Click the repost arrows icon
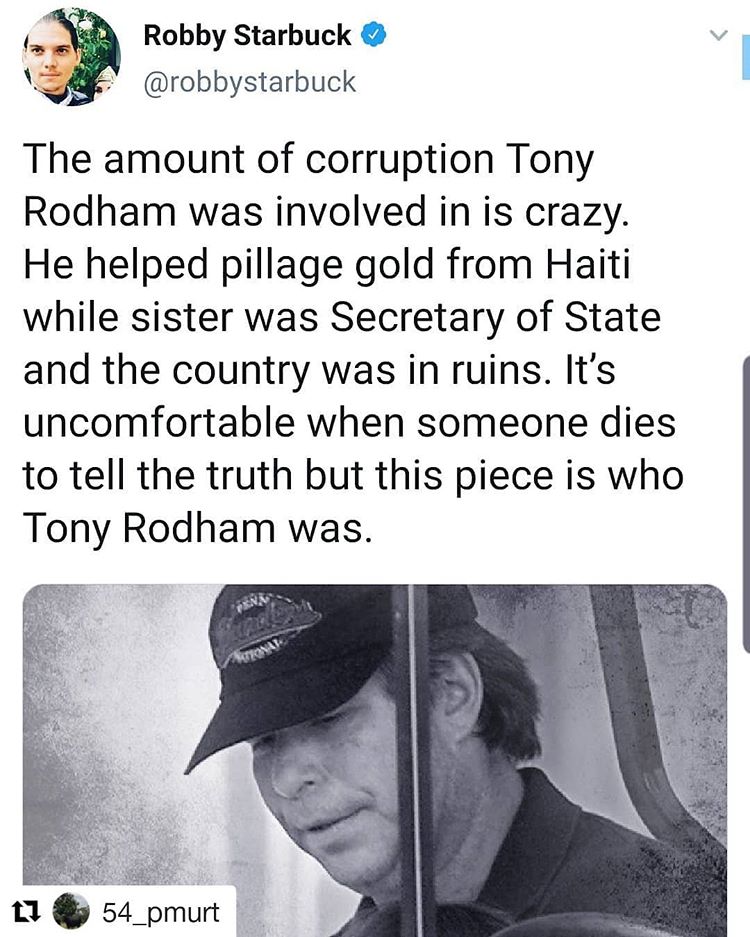750x937 pixels. click(26, 911)
